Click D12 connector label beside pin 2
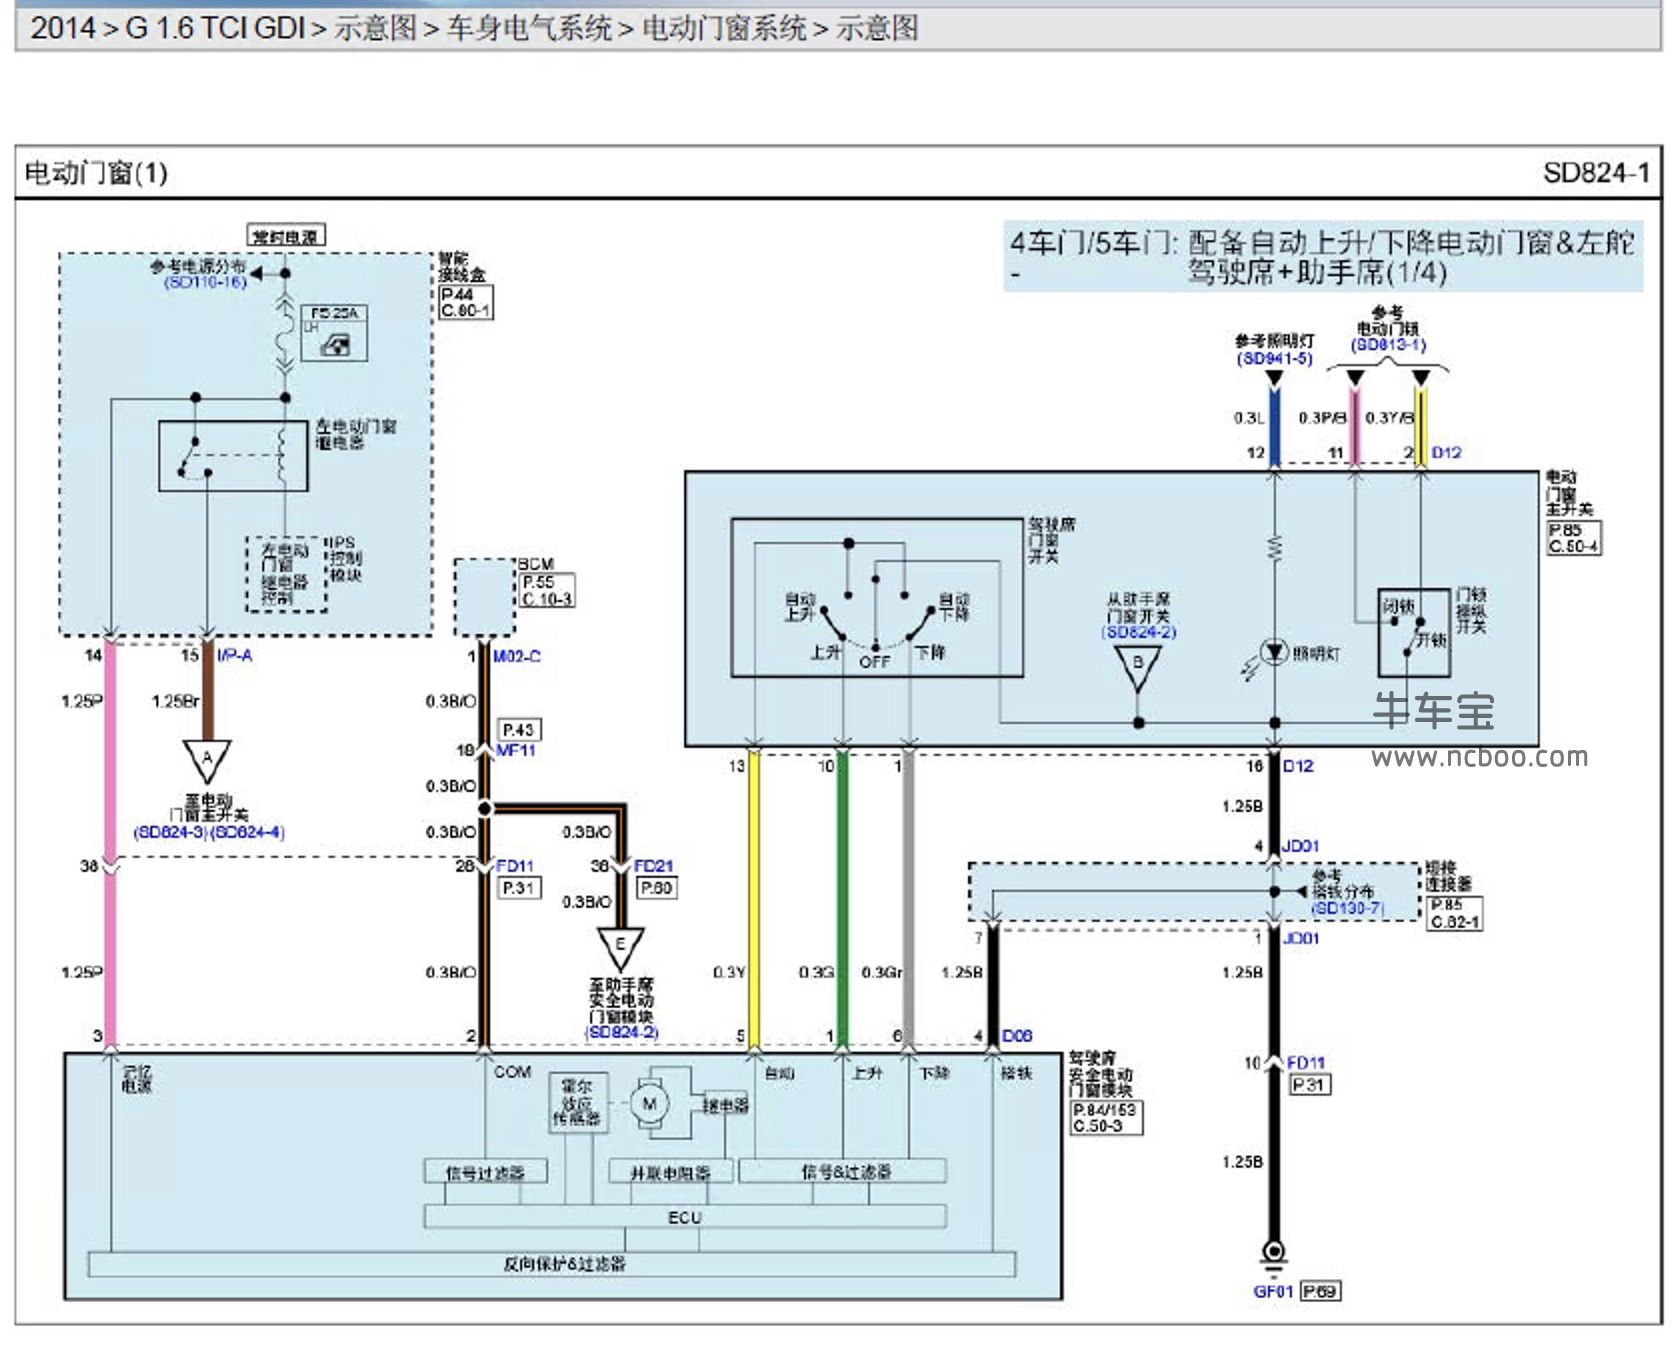Image resolution: width=1676 pixels, height=1346 pixels. point(1446,453)
